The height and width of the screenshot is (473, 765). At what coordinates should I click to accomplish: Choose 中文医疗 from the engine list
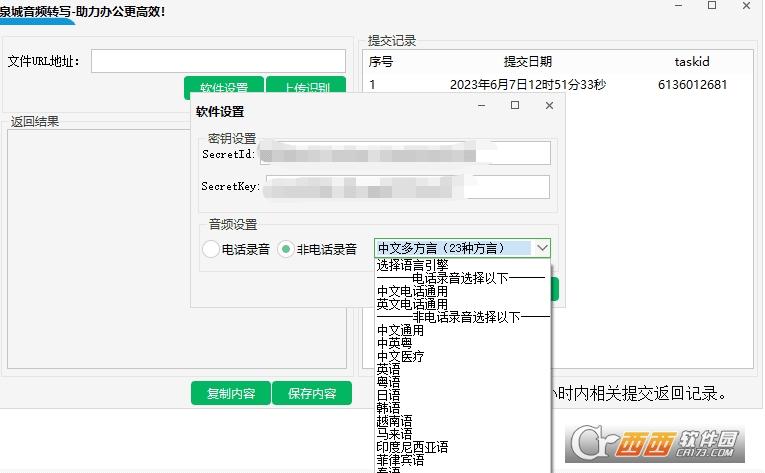pyautogui.click(x=401, y=356)
